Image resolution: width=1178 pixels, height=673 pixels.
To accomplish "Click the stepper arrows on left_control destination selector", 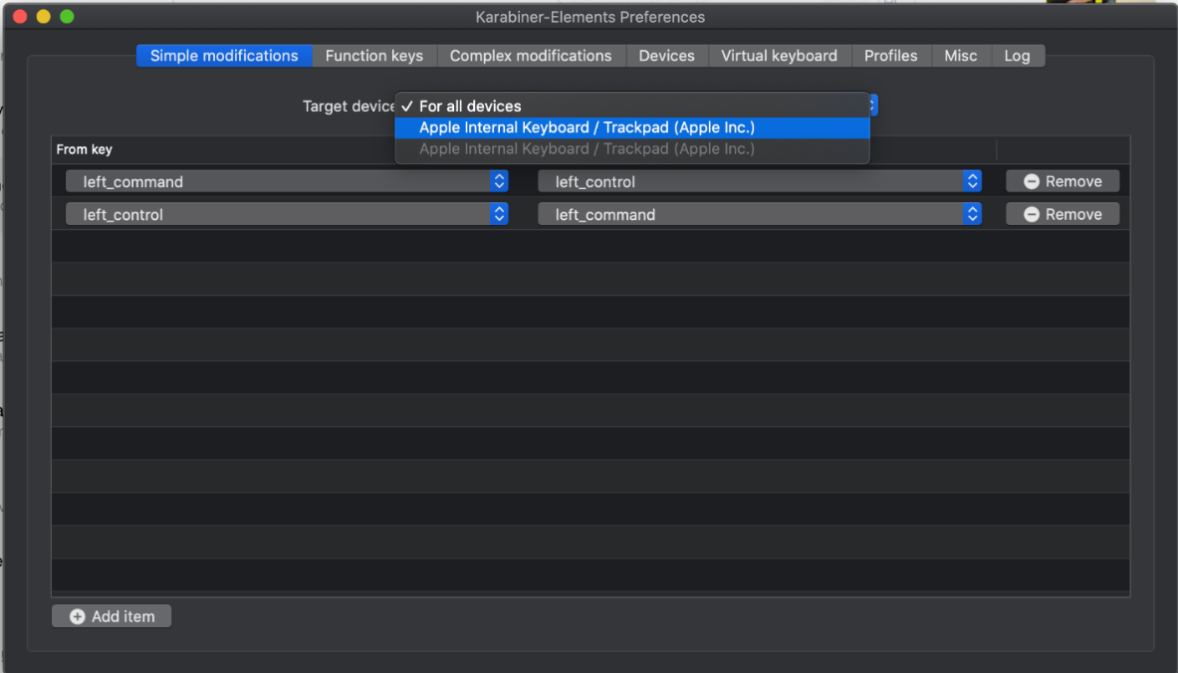I will tap(970, 181).
